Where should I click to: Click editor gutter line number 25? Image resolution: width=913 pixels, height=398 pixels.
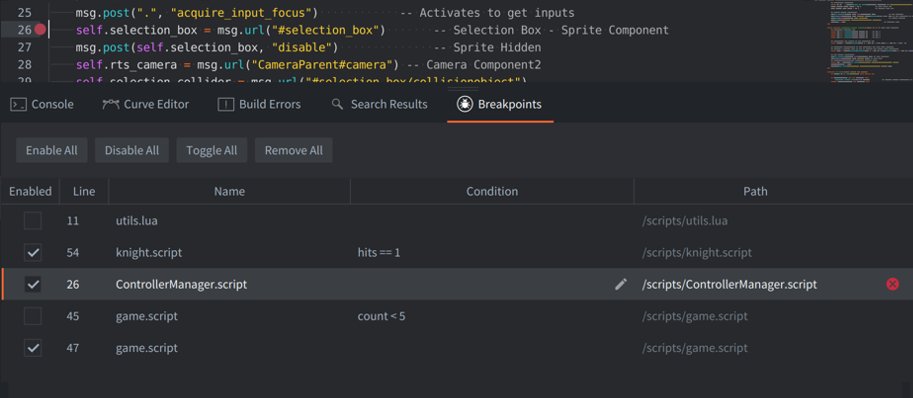(x=25, y=13)
